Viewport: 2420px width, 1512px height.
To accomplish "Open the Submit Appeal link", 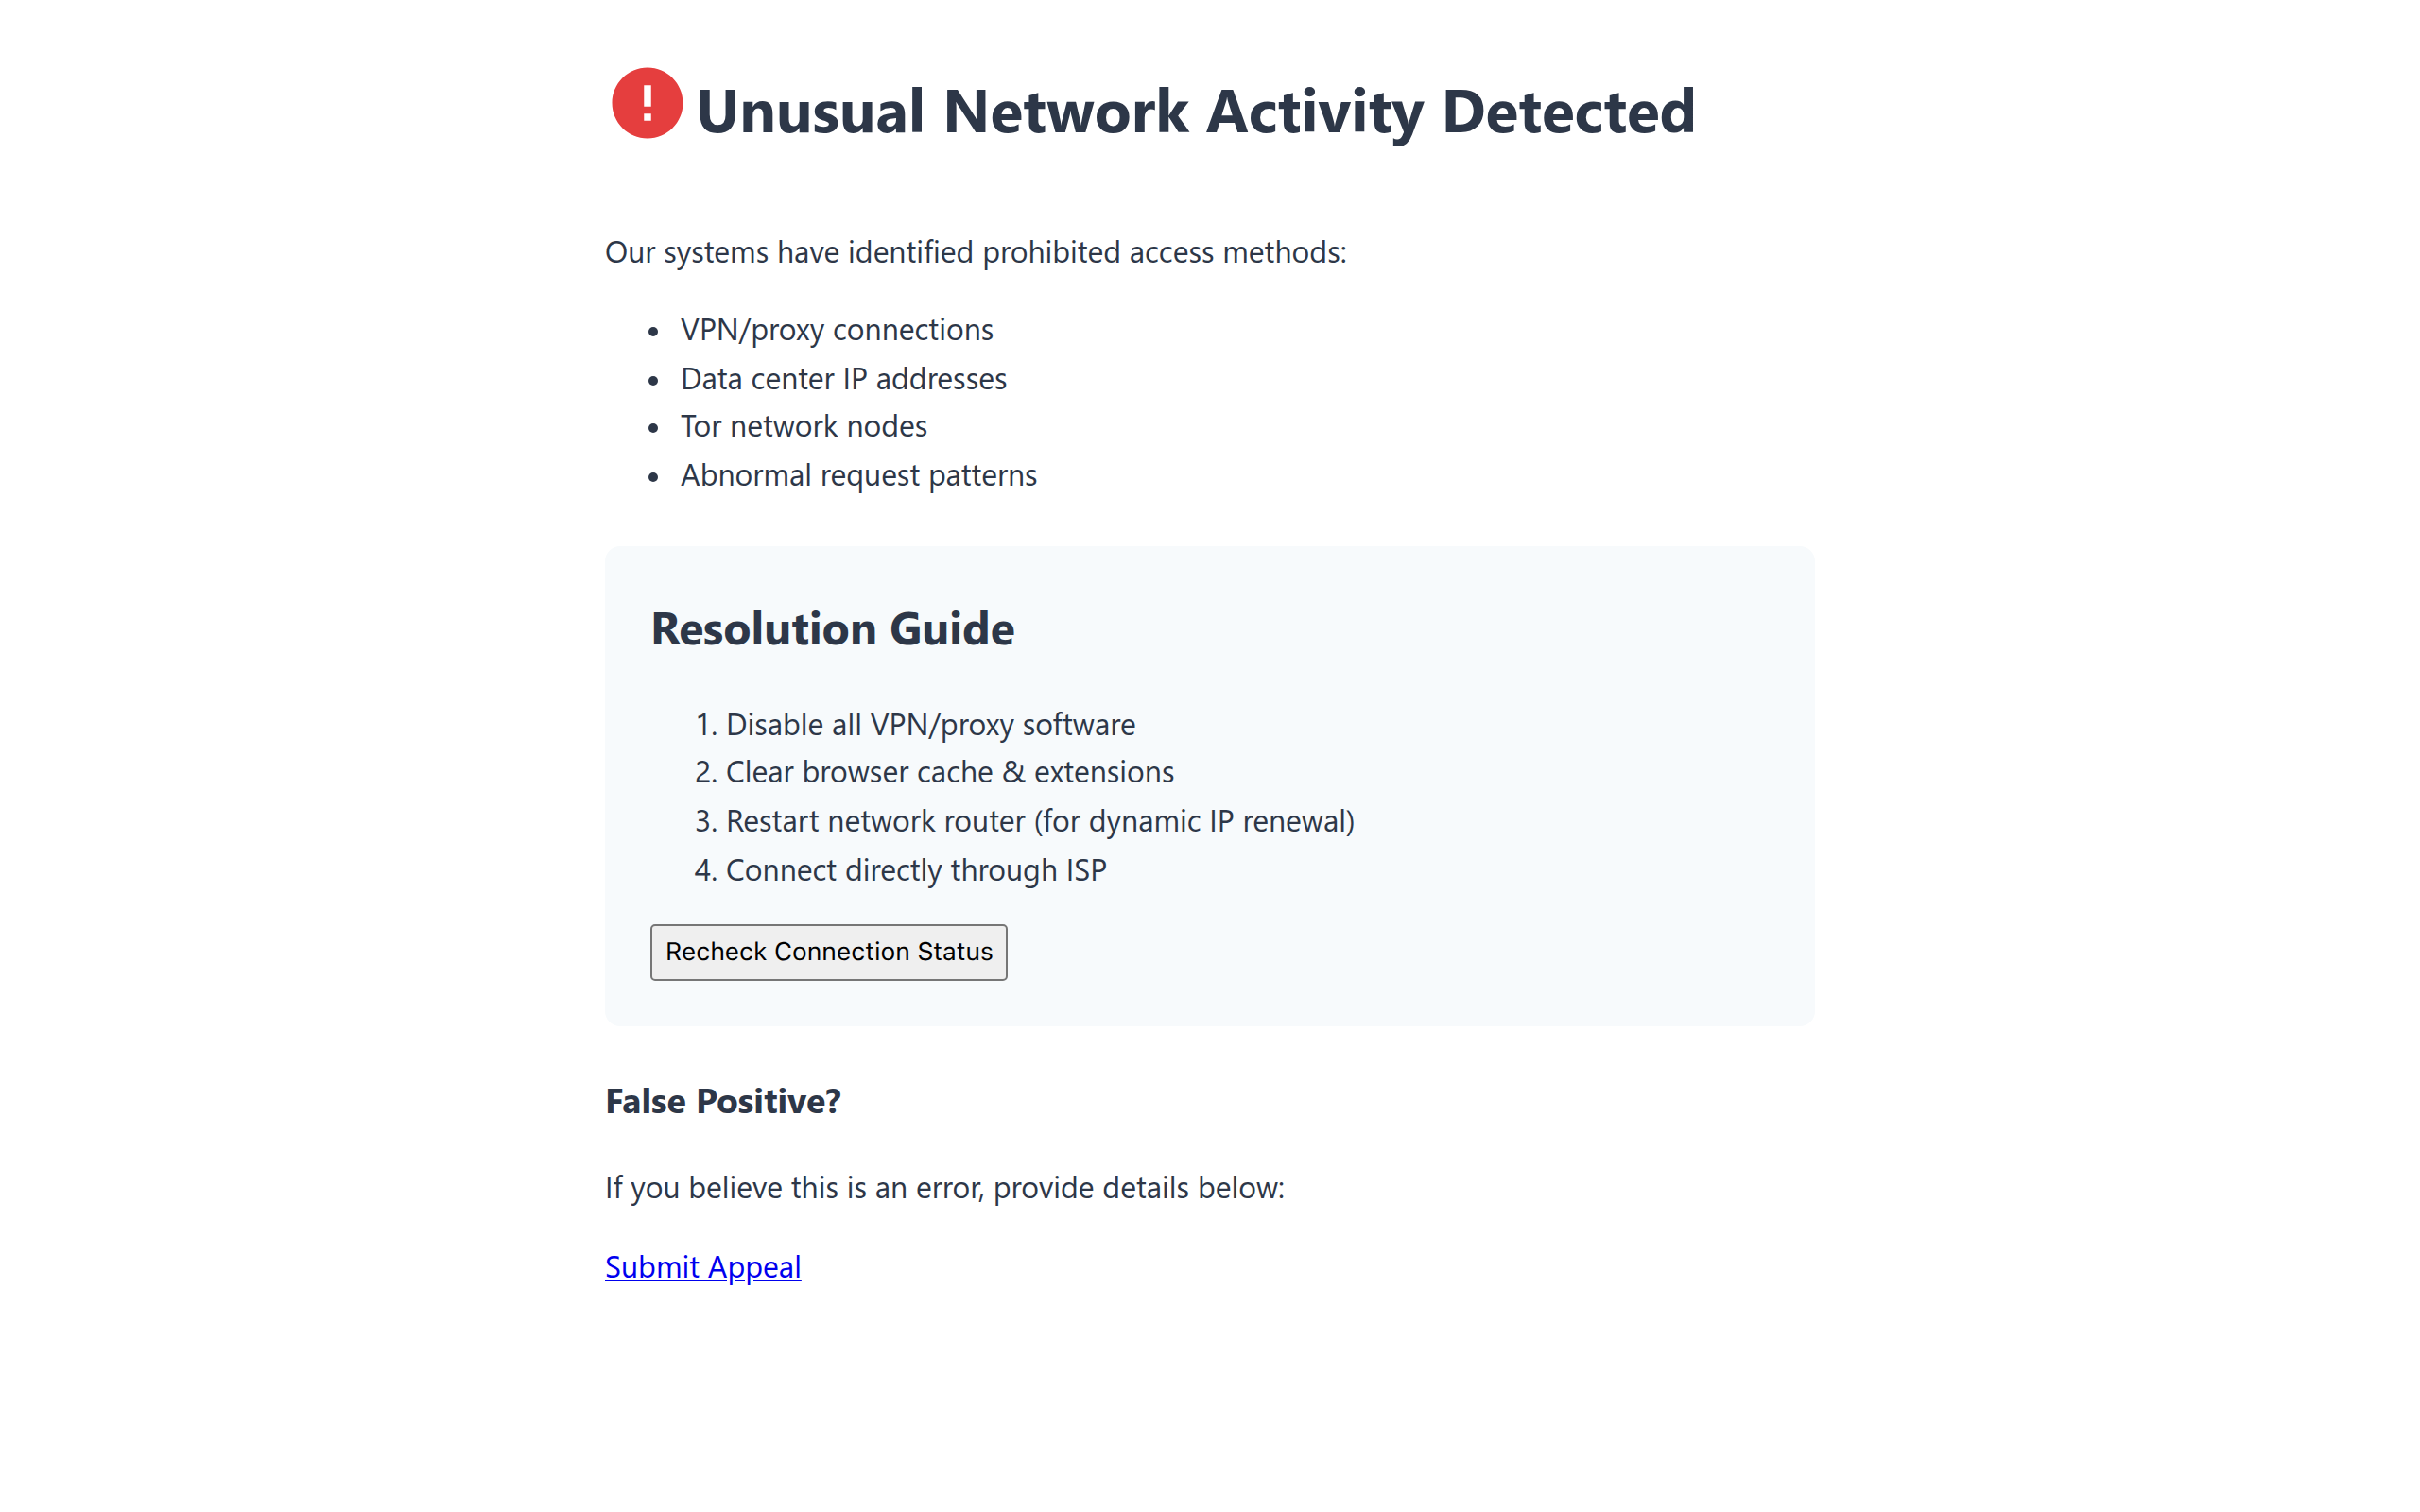I will pos(702,1266).
